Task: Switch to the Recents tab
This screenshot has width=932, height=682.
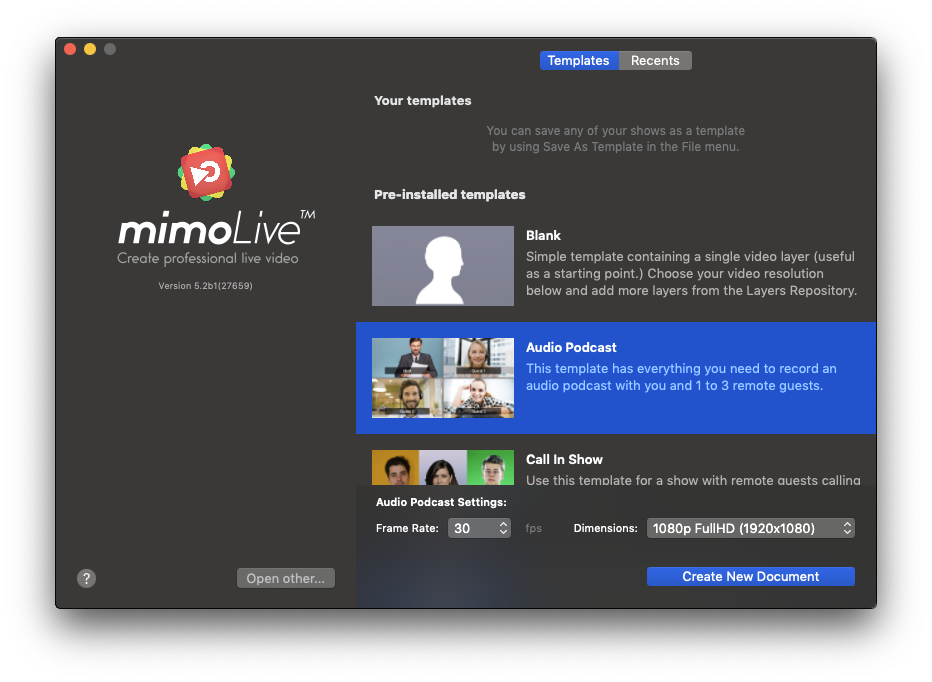Action: pyautogui.click(x=655, y=61)
